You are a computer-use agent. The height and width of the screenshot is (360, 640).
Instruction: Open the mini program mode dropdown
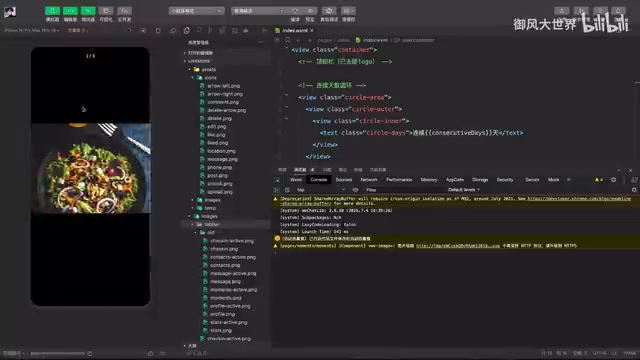coord(196,11)
